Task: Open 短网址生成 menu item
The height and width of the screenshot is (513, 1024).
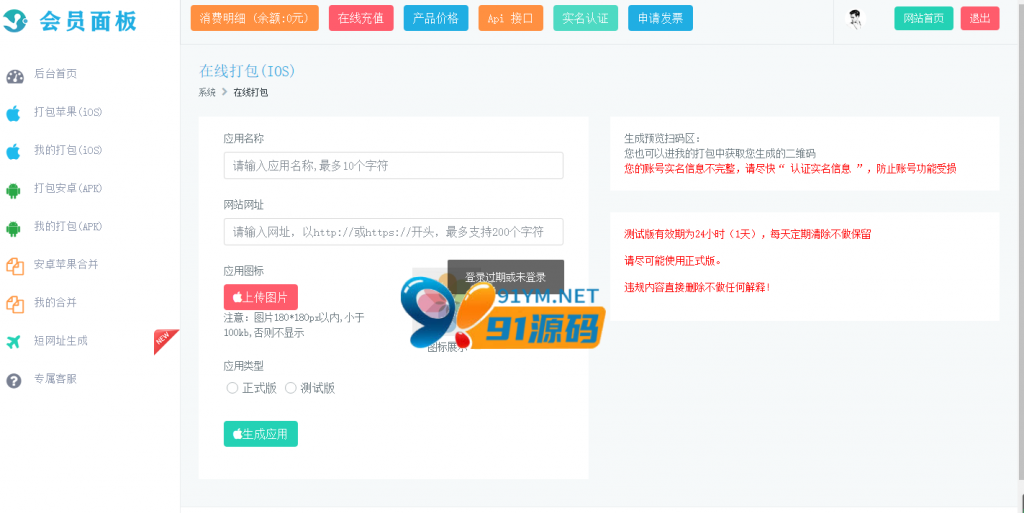Action: (x=61, y=340)
